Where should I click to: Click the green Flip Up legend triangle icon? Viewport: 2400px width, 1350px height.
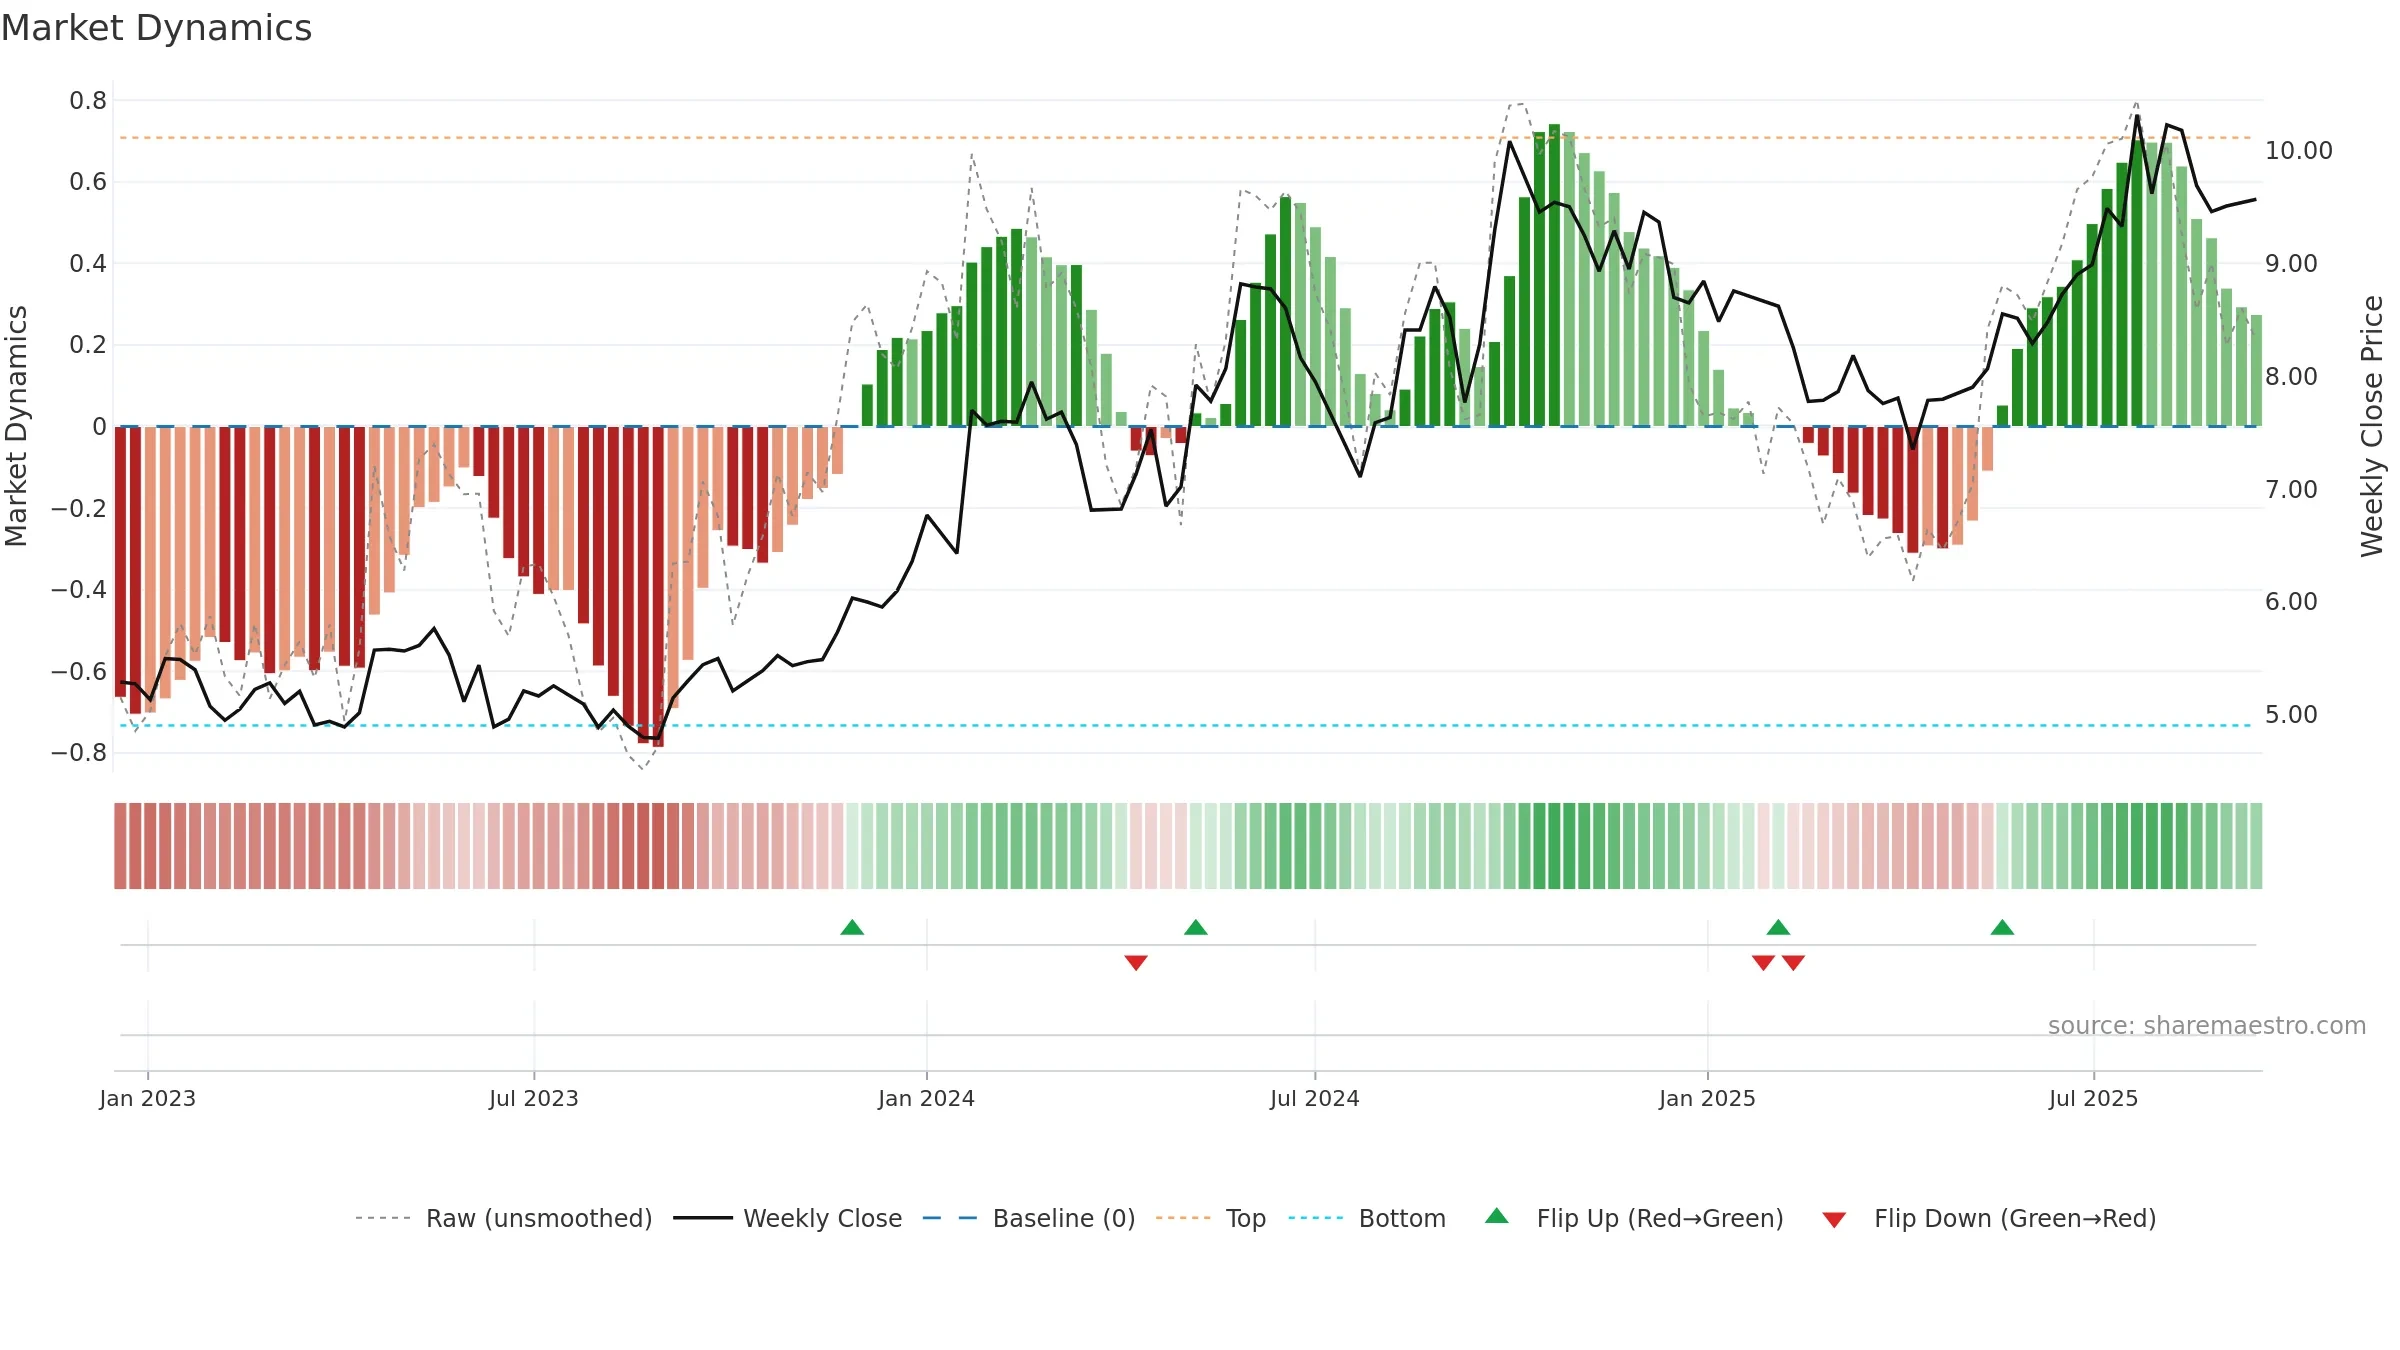pos(1497,1216)
